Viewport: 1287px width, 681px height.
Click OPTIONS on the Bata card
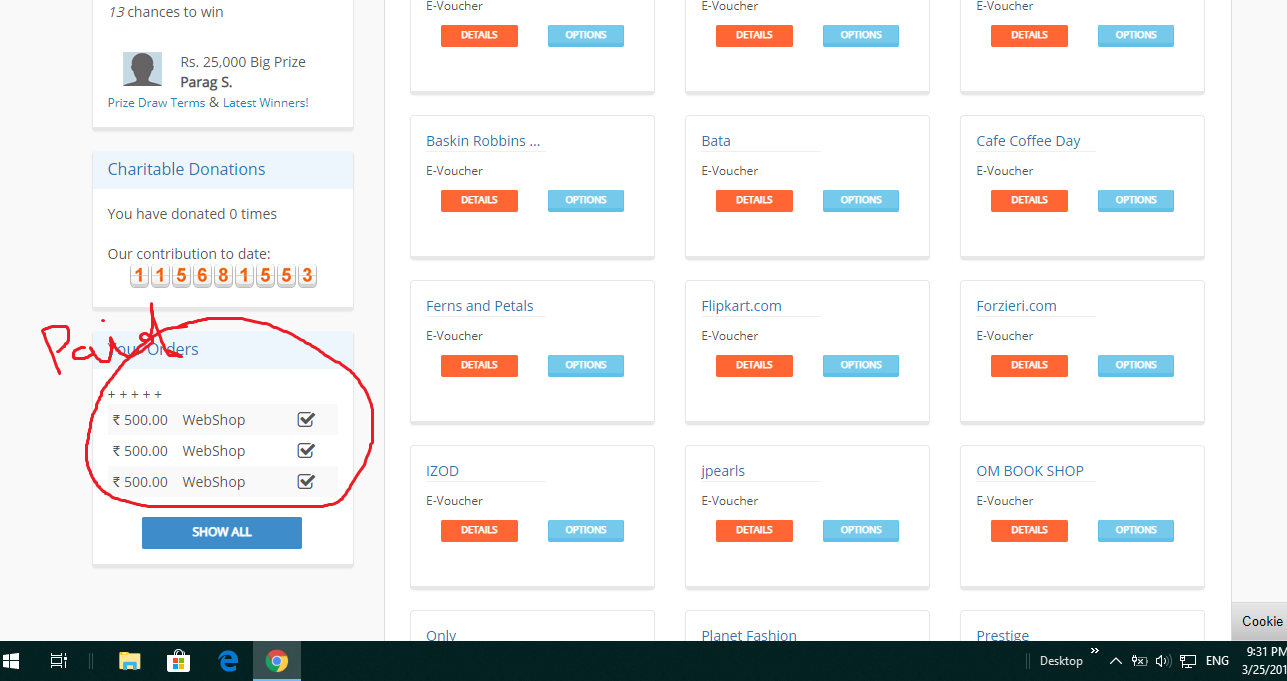point(861,200)
